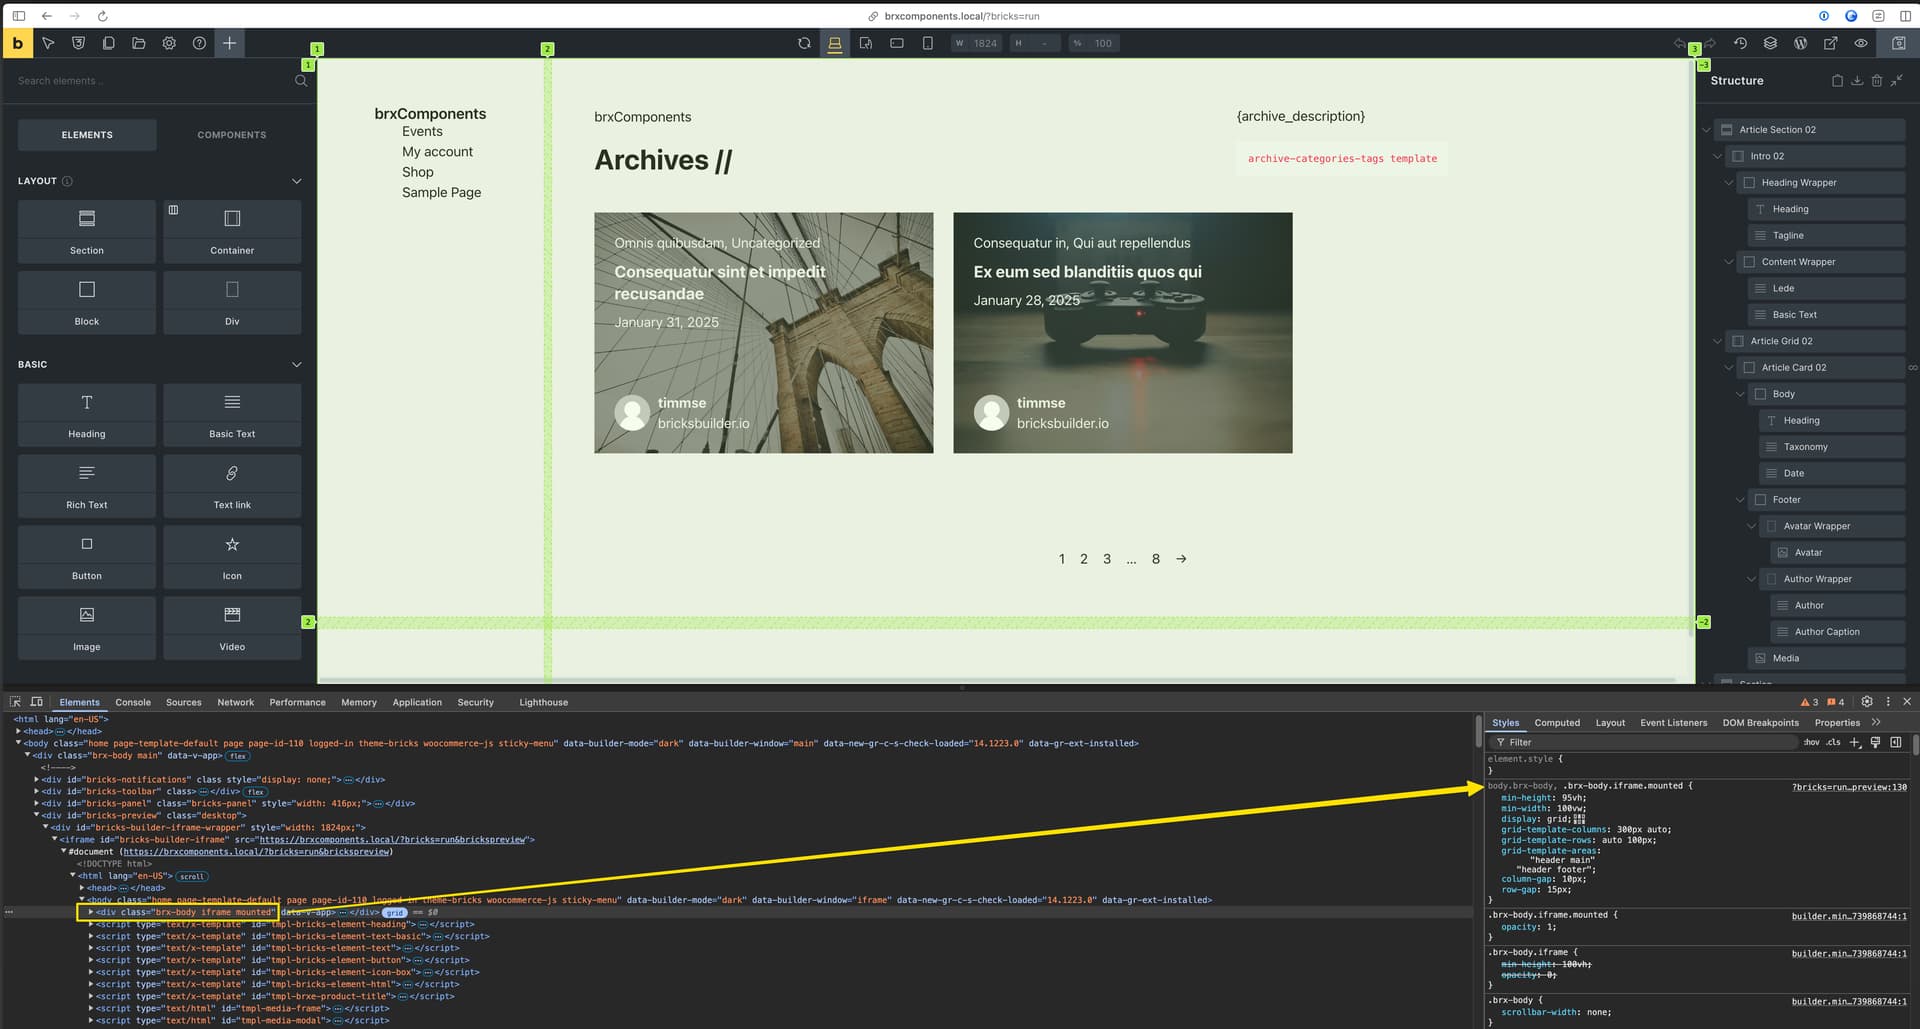Switch to mobile portrait breakpoint
Viewport: 1920px width, 1029px height.
(928, 43)
